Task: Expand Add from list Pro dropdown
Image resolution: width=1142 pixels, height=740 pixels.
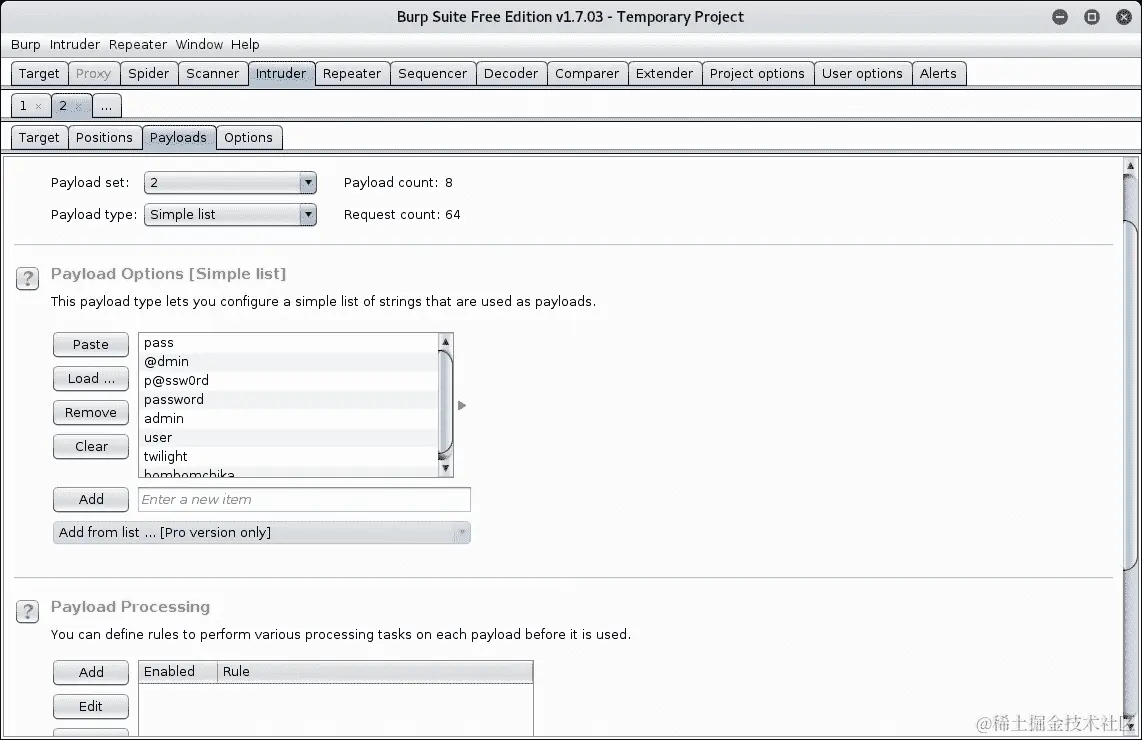Action: (261, 532)
